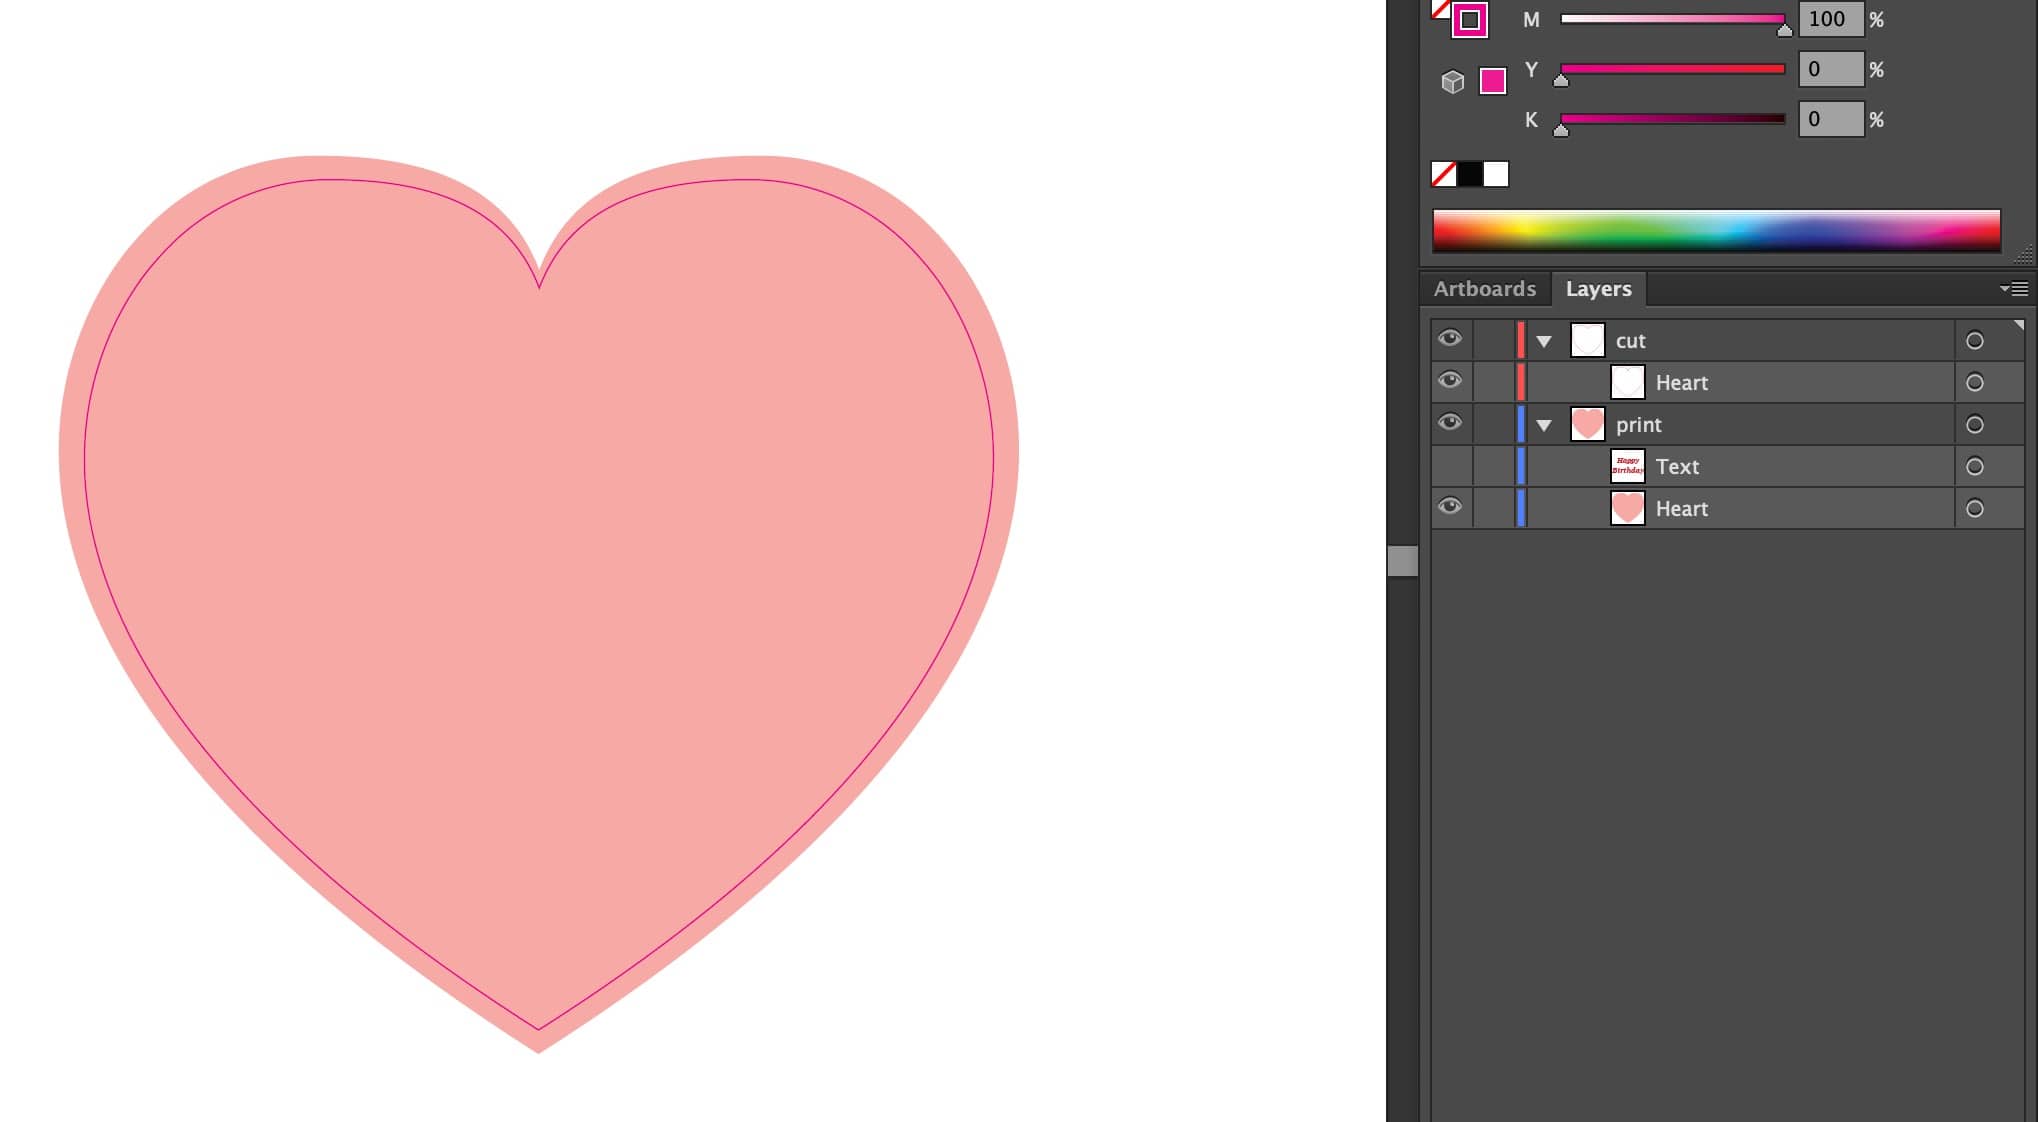Image resolution: width=2038 pixels, height=1122 pixels.
Task: Hide the cut layer with its eye icon
Action: [x=1450, y=339]
